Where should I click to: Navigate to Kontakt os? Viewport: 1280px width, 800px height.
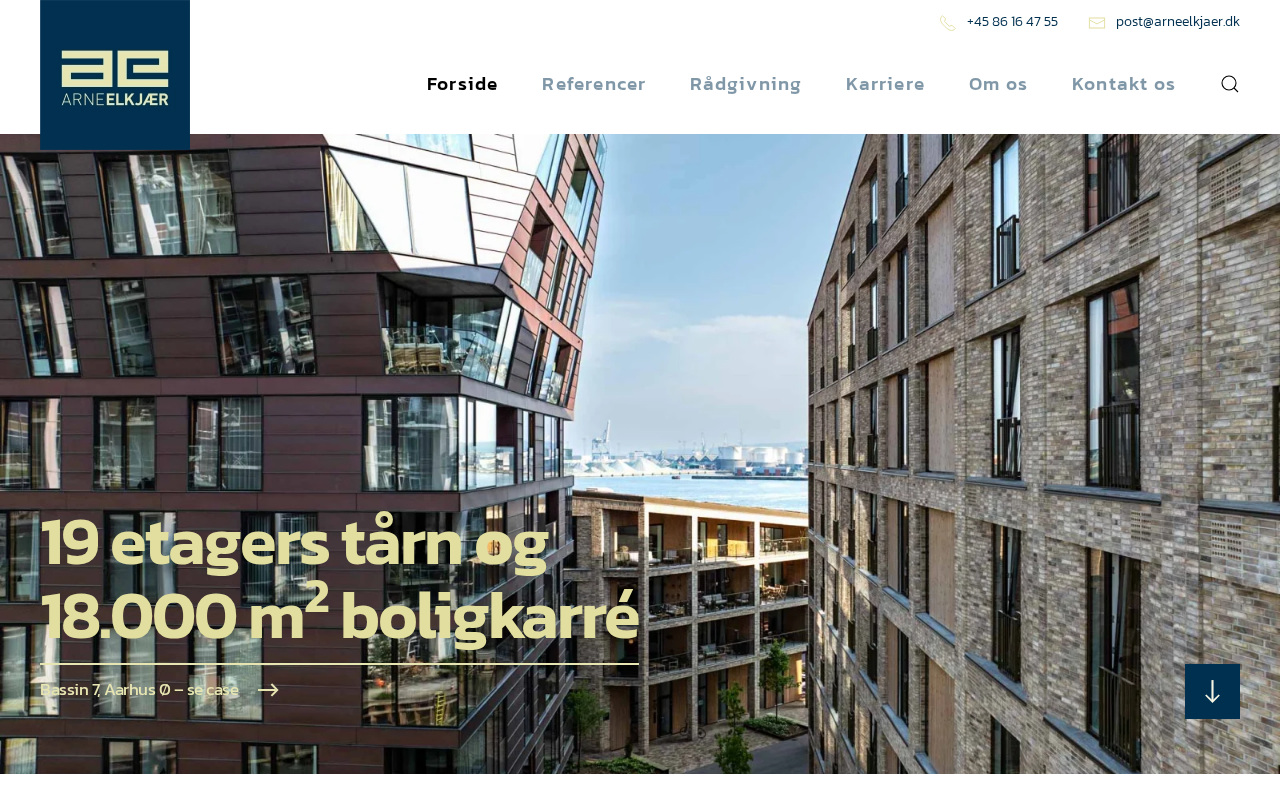pos(1123,84)
